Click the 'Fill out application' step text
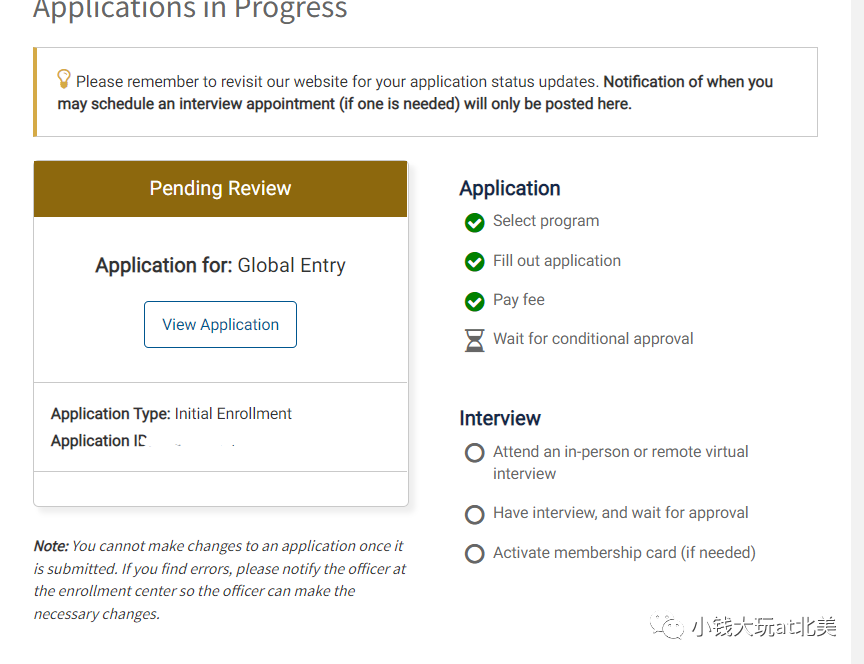The width and height of the screenshot is (864, 664). tap(557, 261)
